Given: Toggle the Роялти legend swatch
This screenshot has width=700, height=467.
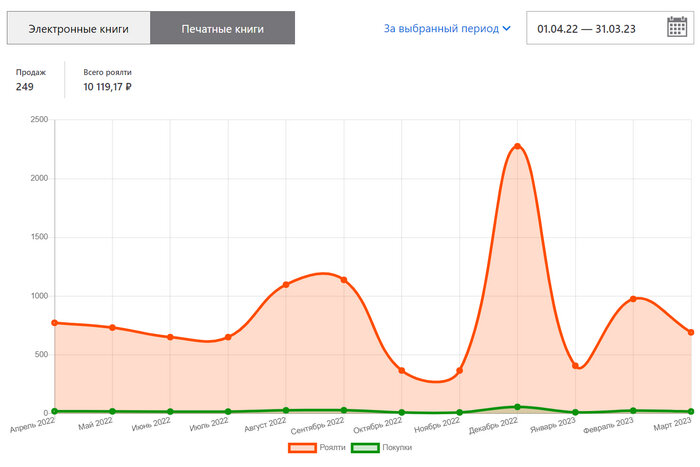Looking at the screenshot, I should [302, 447].
